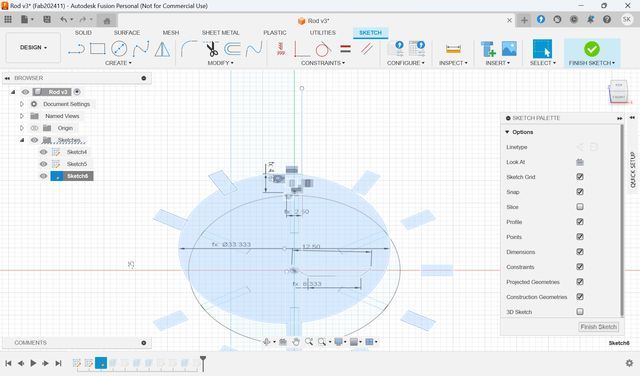Choose the Center Diameter Circle tool
Screen dimensions: 640x376
click(x=119, y=49)
